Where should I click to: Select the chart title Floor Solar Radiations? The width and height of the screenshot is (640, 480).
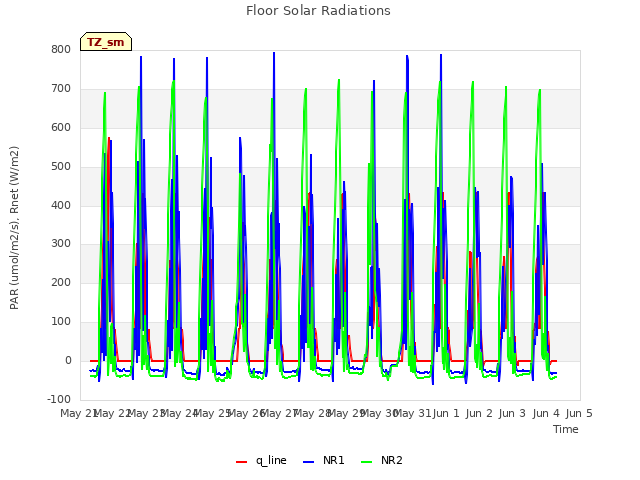[318, 10]
